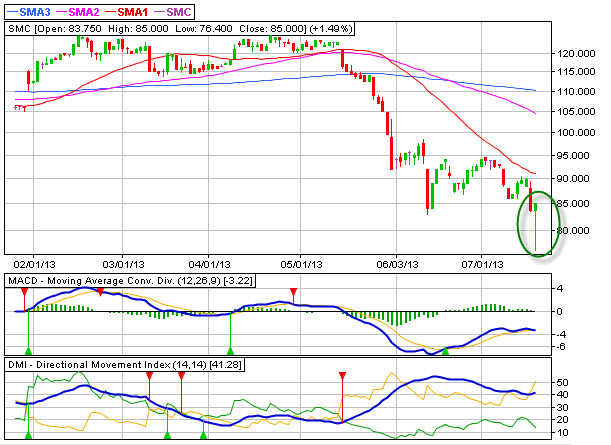The image size is (611, 445).
Task: Select the red MACD signal marker before 05/01/13
Action: (293, 292)
